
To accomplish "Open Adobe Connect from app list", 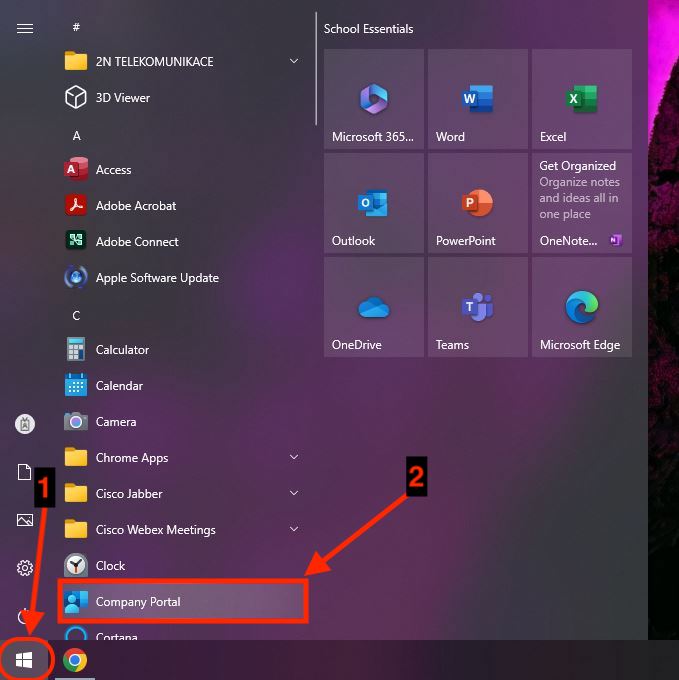I will click(x=182, y=241).
